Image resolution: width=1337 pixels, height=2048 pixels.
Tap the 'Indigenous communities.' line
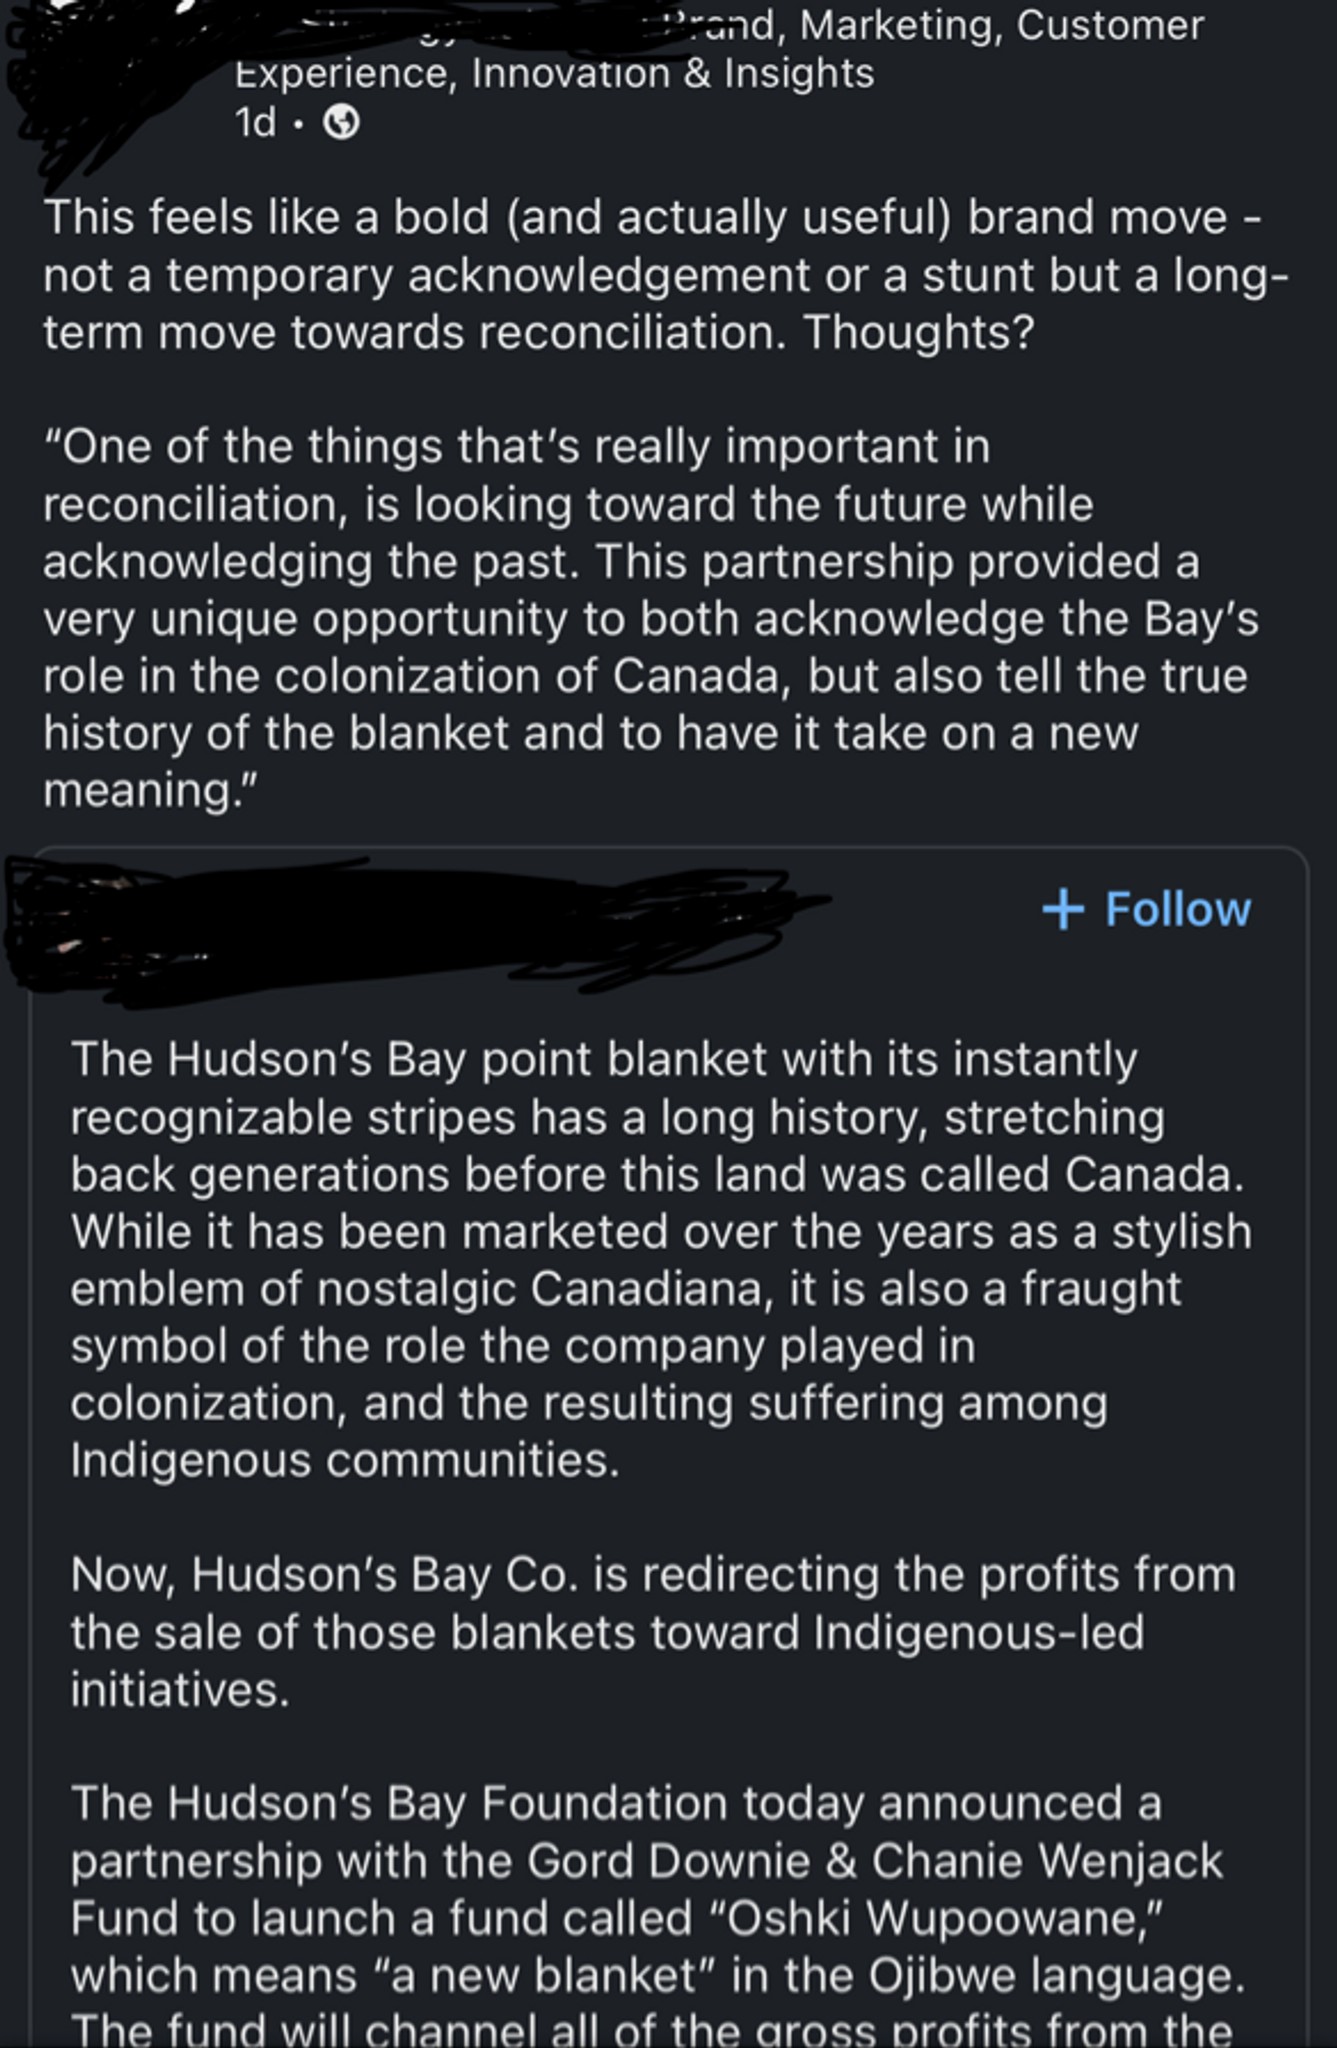point(345,1460)
